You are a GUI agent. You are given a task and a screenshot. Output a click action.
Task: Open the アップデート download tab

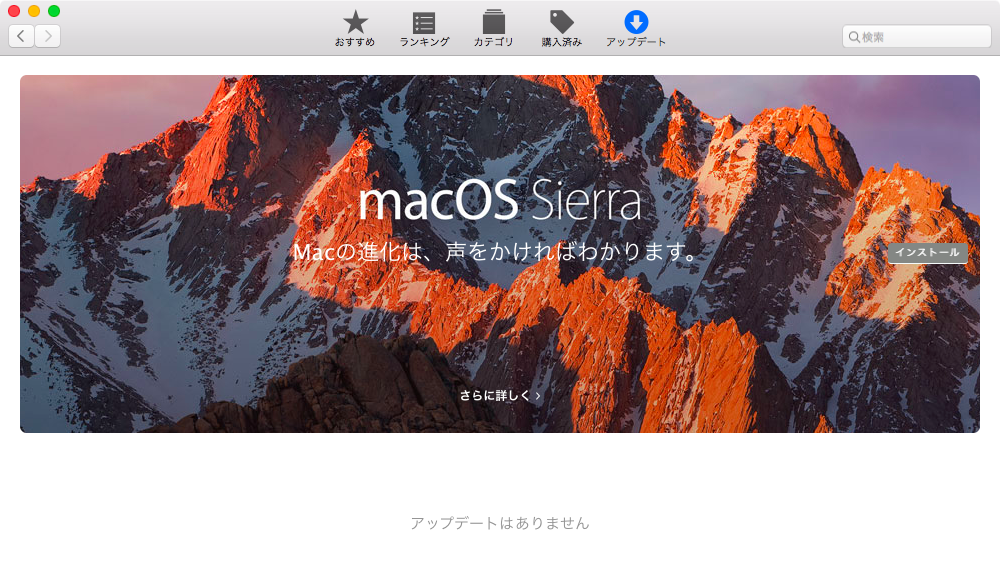[x=636, y=29]
